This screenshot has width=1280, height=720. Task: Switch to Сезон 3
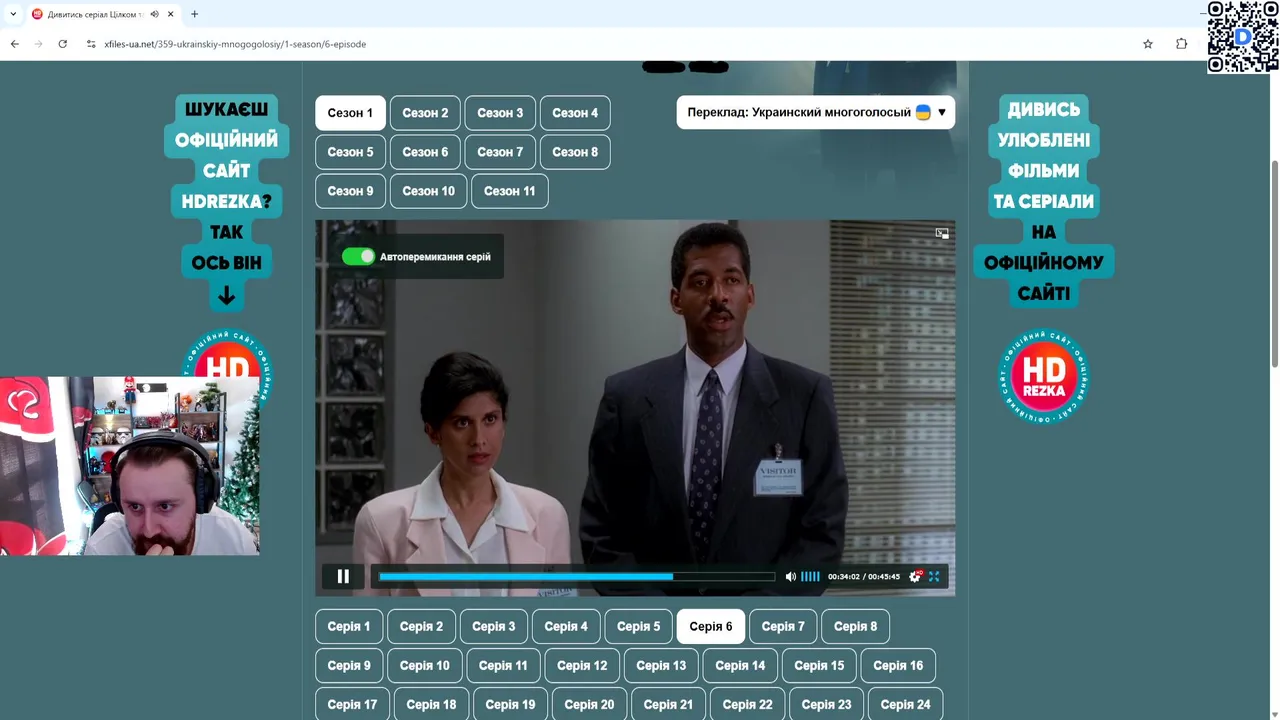(x=500, y=113)
